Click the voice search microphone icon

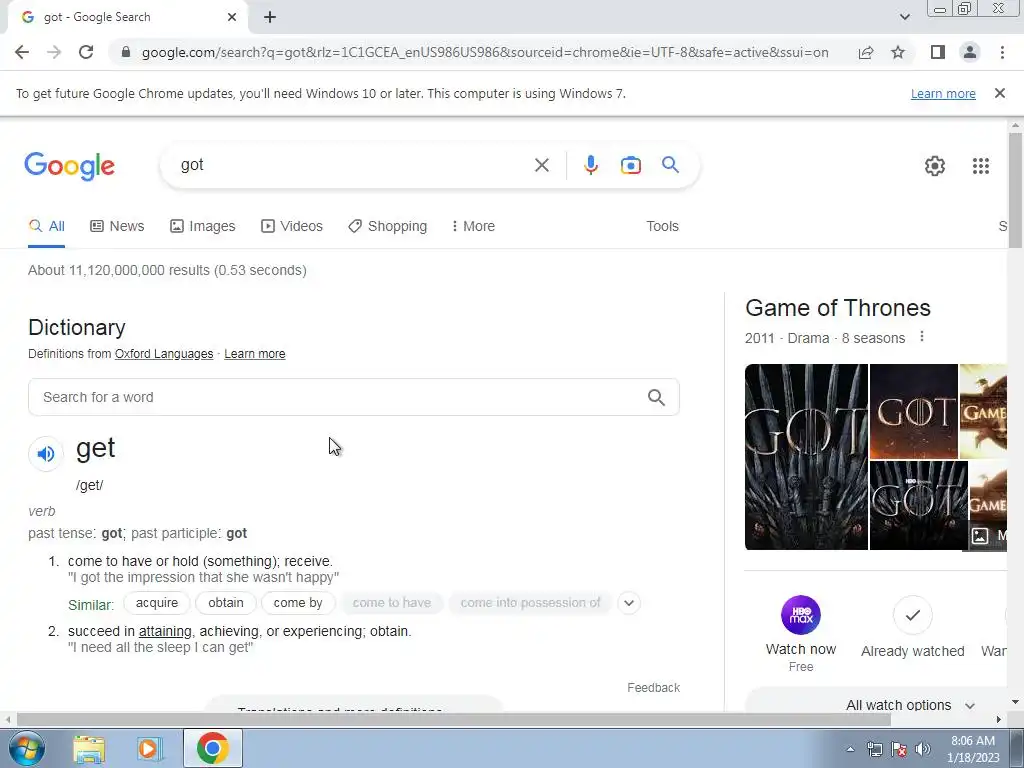pyautogui.click(x=590, y=165)
